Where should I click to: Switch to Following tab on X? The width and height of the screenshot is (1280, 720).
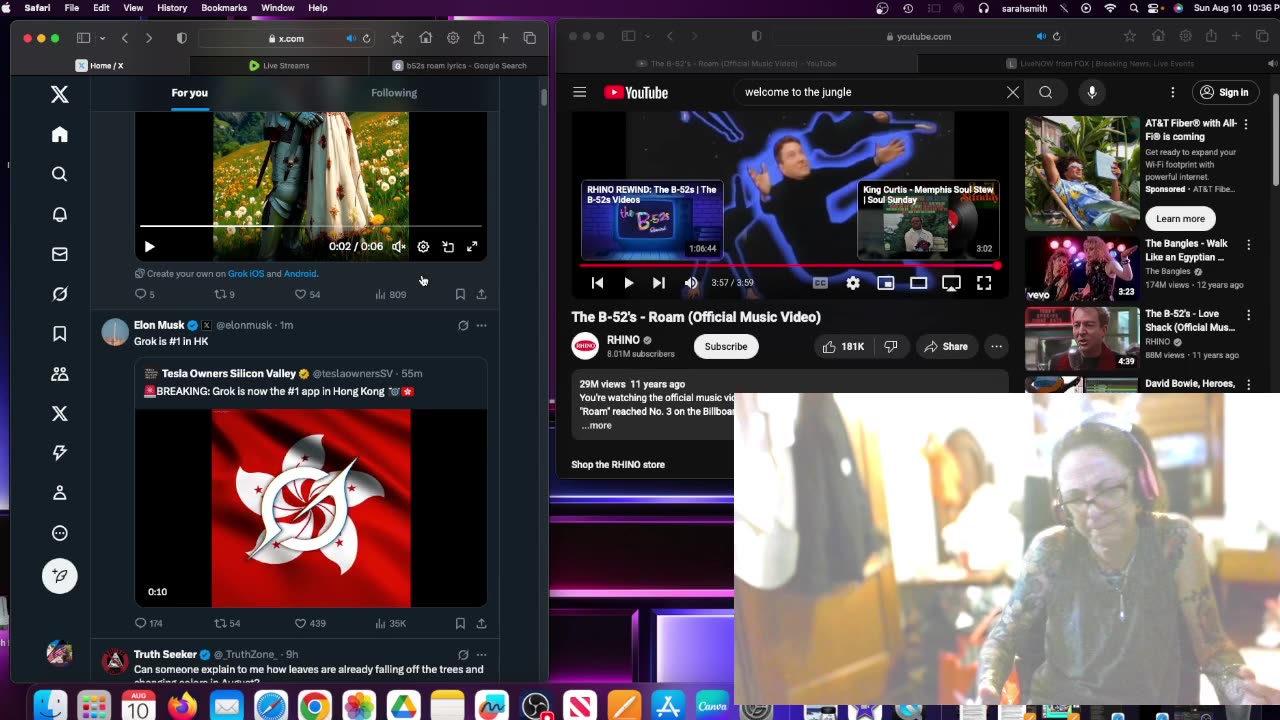394,93
